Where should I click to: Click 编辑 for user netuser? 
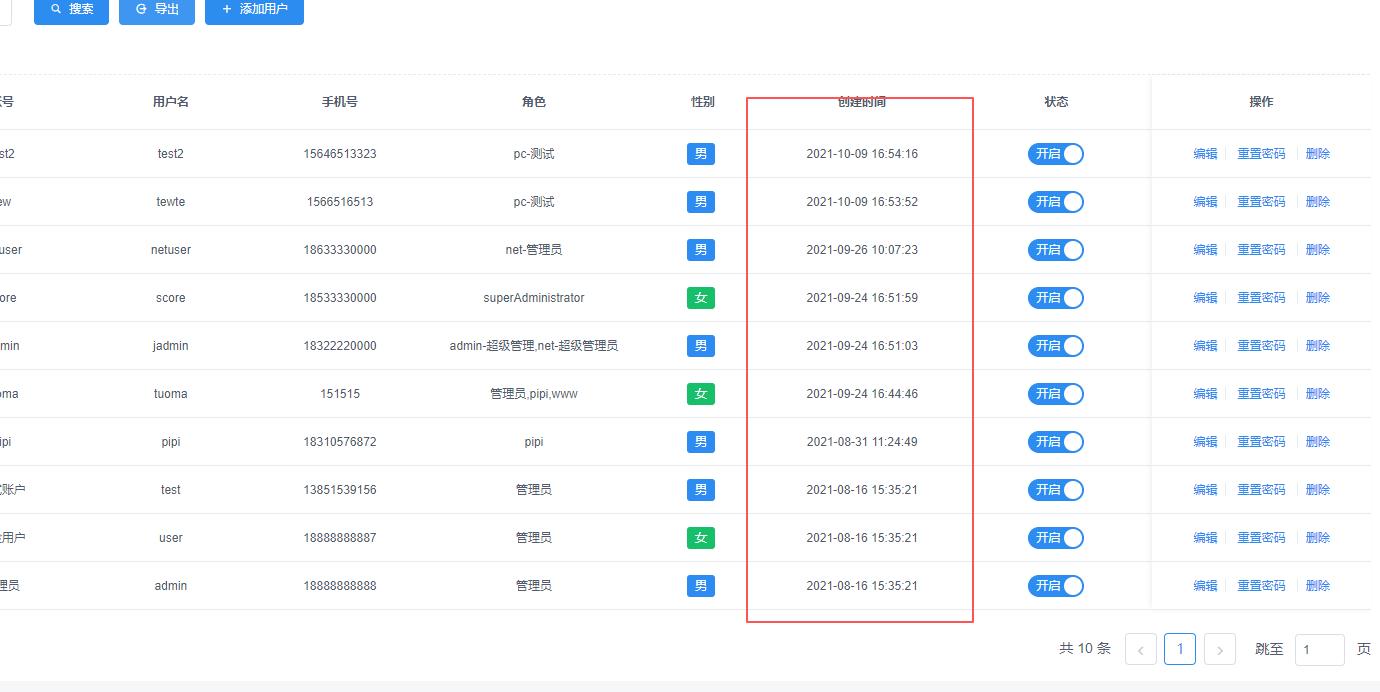pos(1205,250)
